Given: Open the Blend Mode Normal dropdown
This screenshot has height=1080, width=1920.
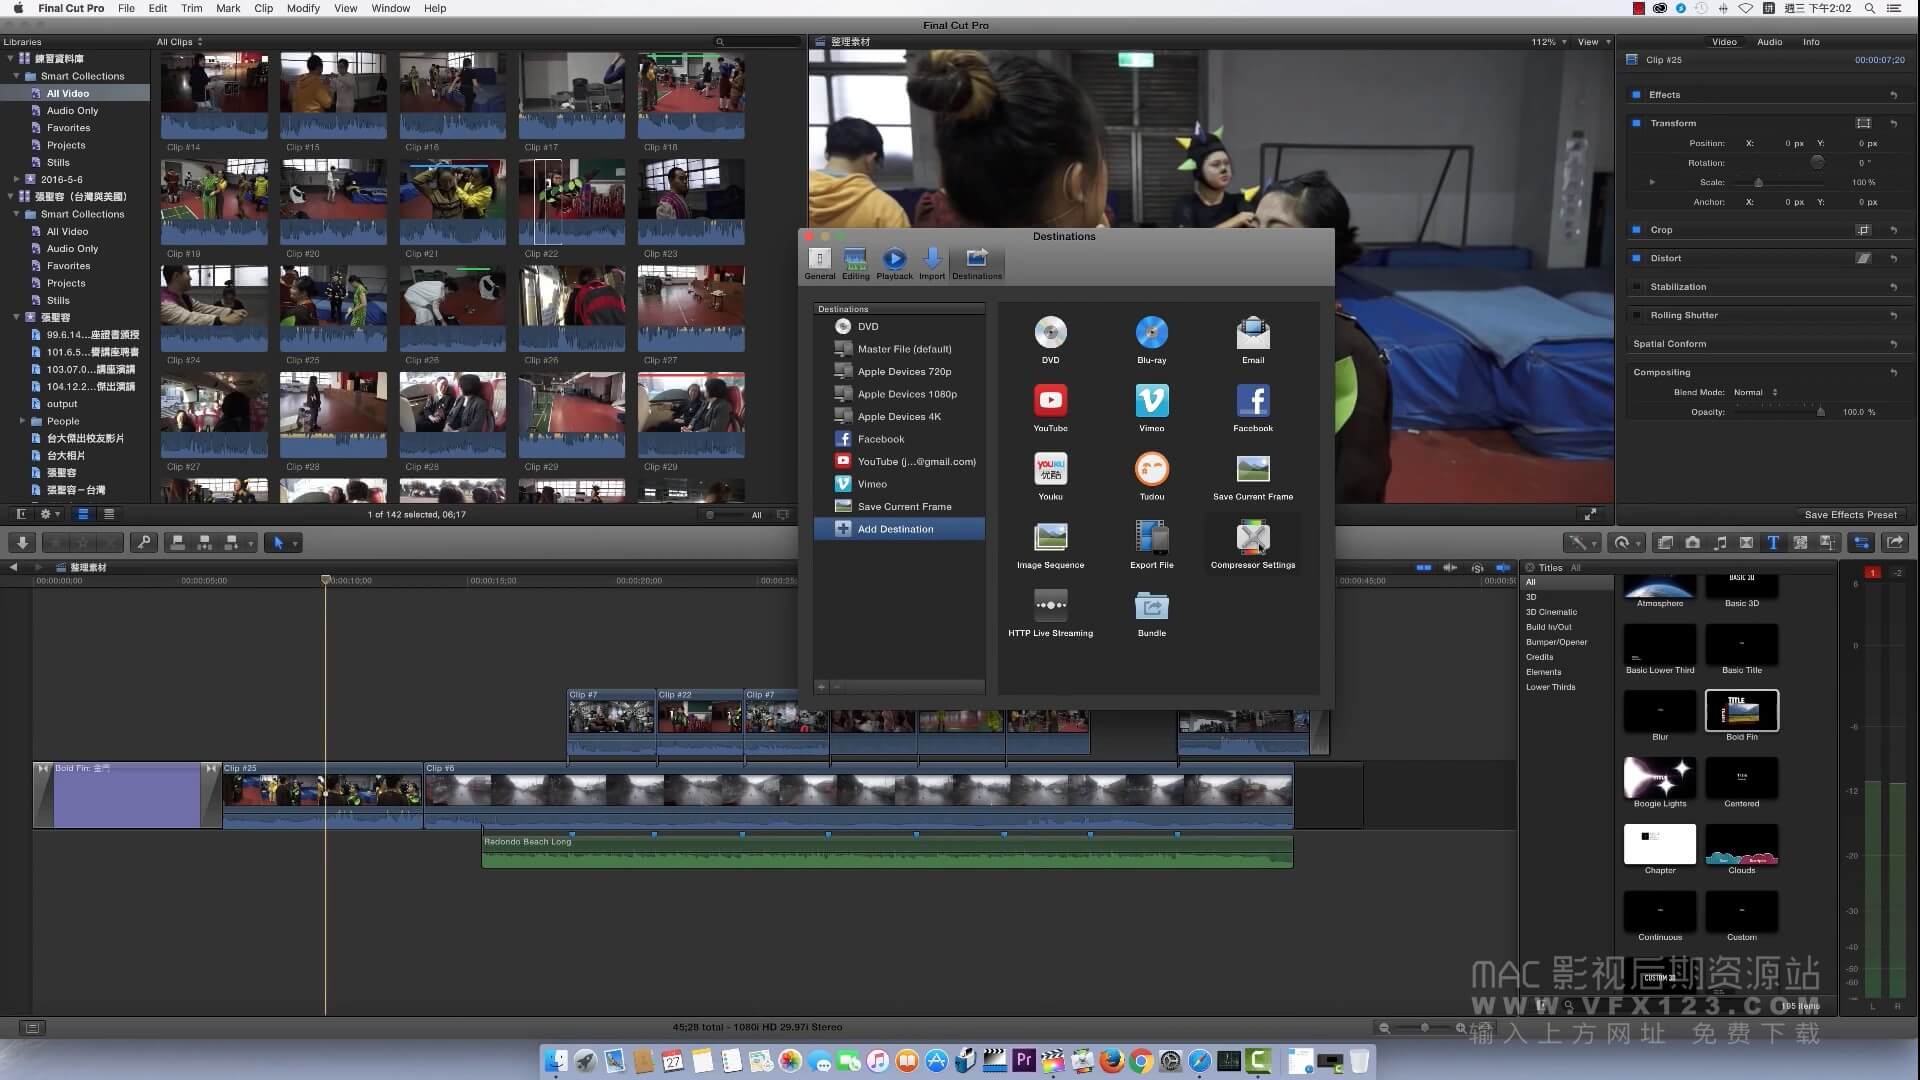Looking at the screenshot, I should point(1755,392).
